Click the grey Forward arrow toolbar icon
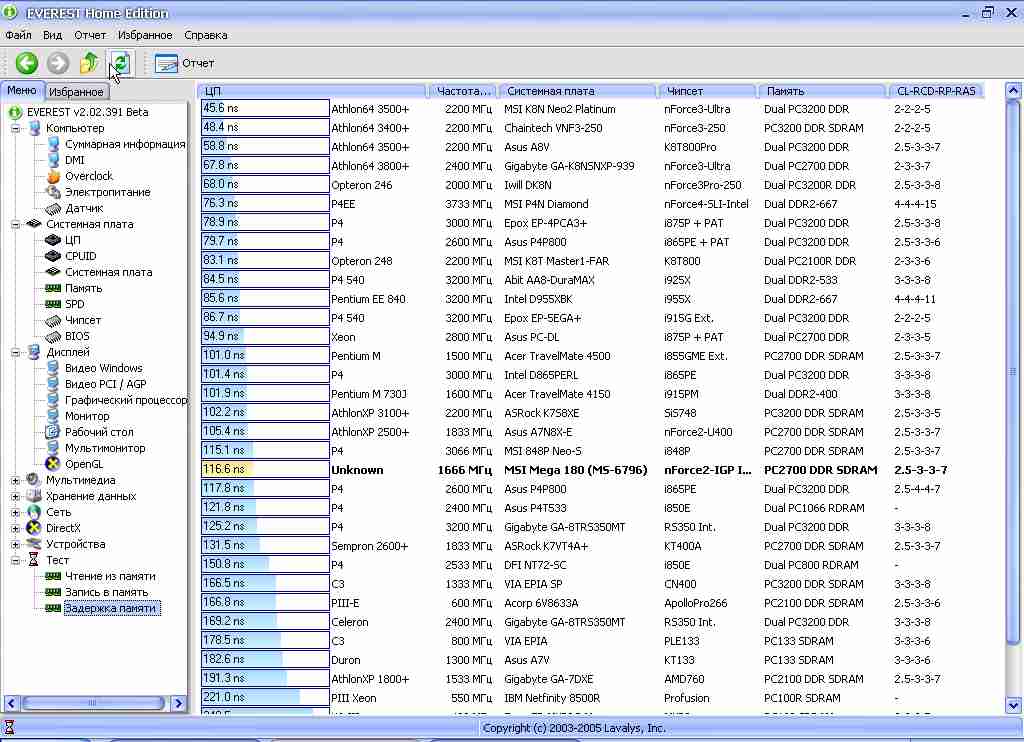The width and height of the screenshot is (1024, 742). click(57, 63)
